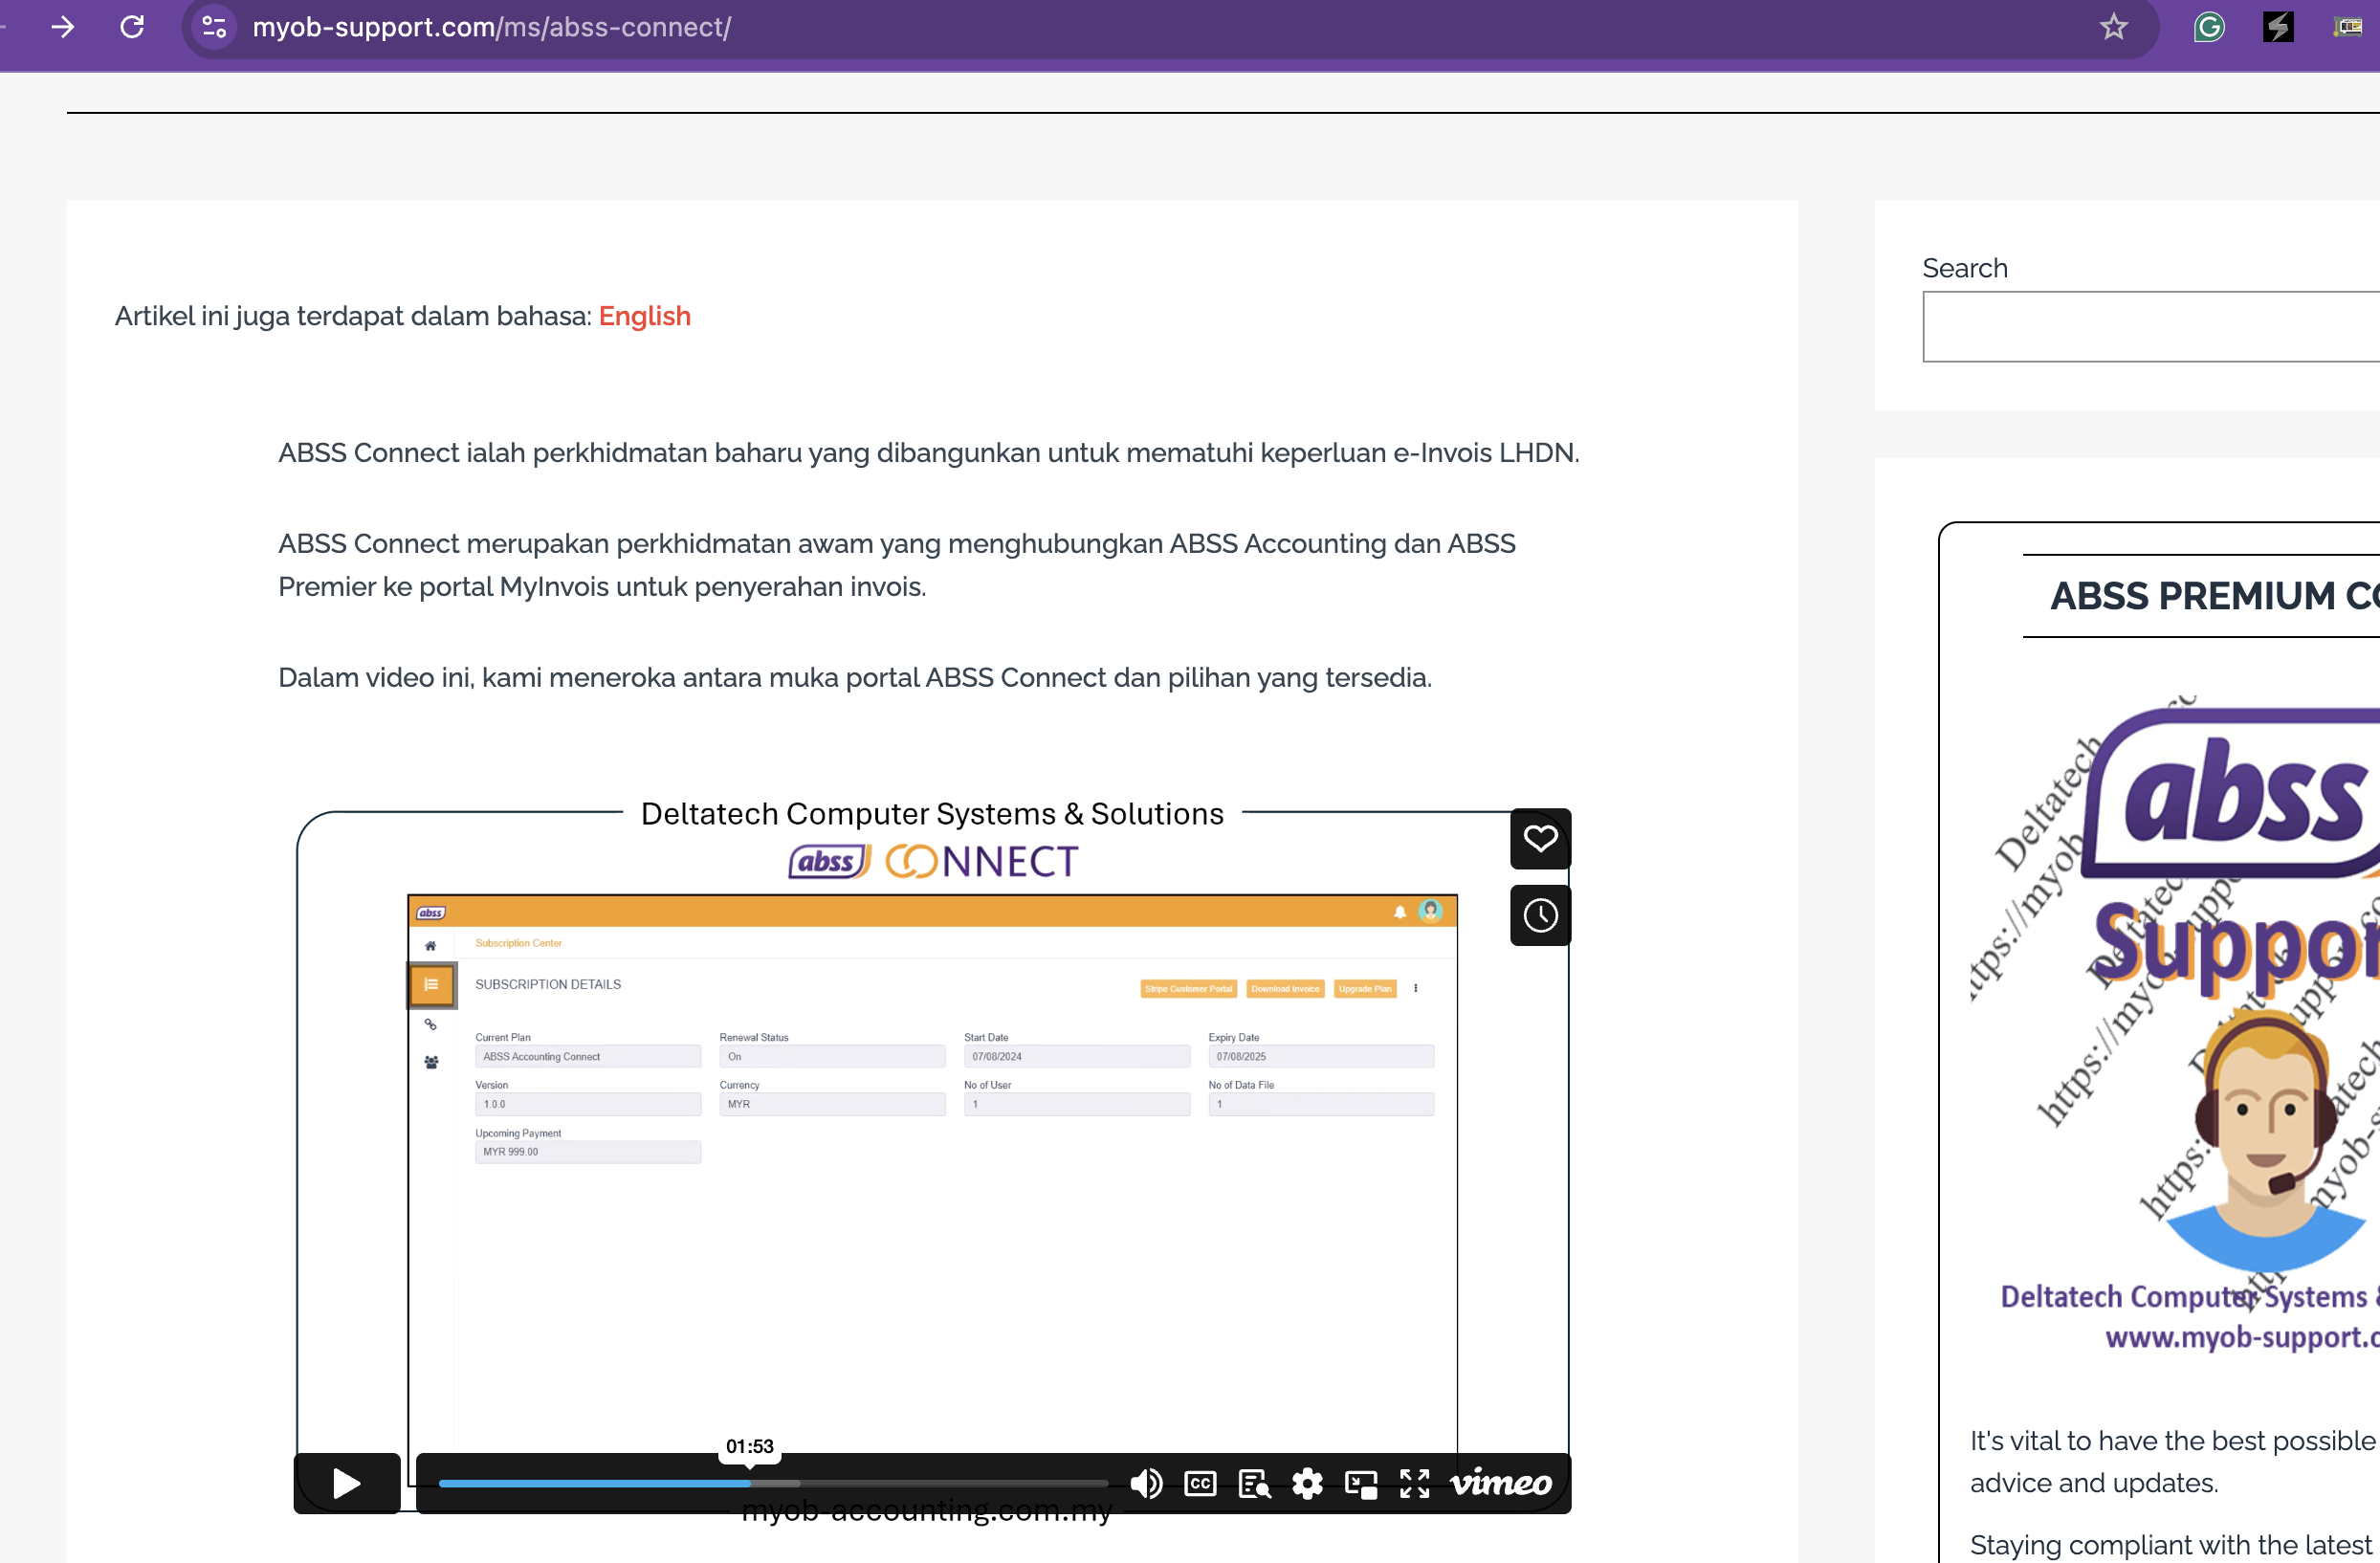Toggle closed captions CC button
The image size is (2380, 1563).
tap(1200, 1483)
